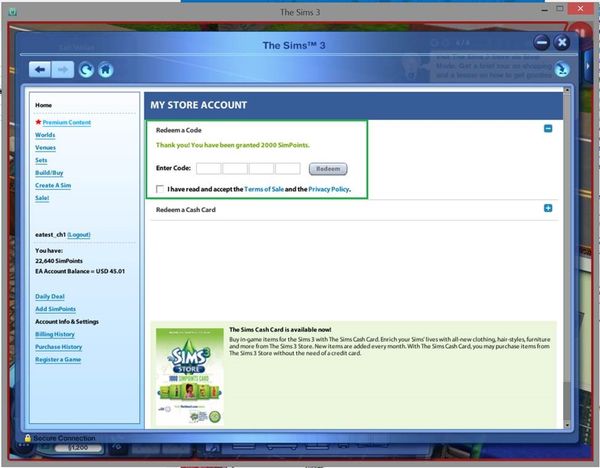Click the round icon at toolbar right
600x468 pixels.
tap(562, 69)
